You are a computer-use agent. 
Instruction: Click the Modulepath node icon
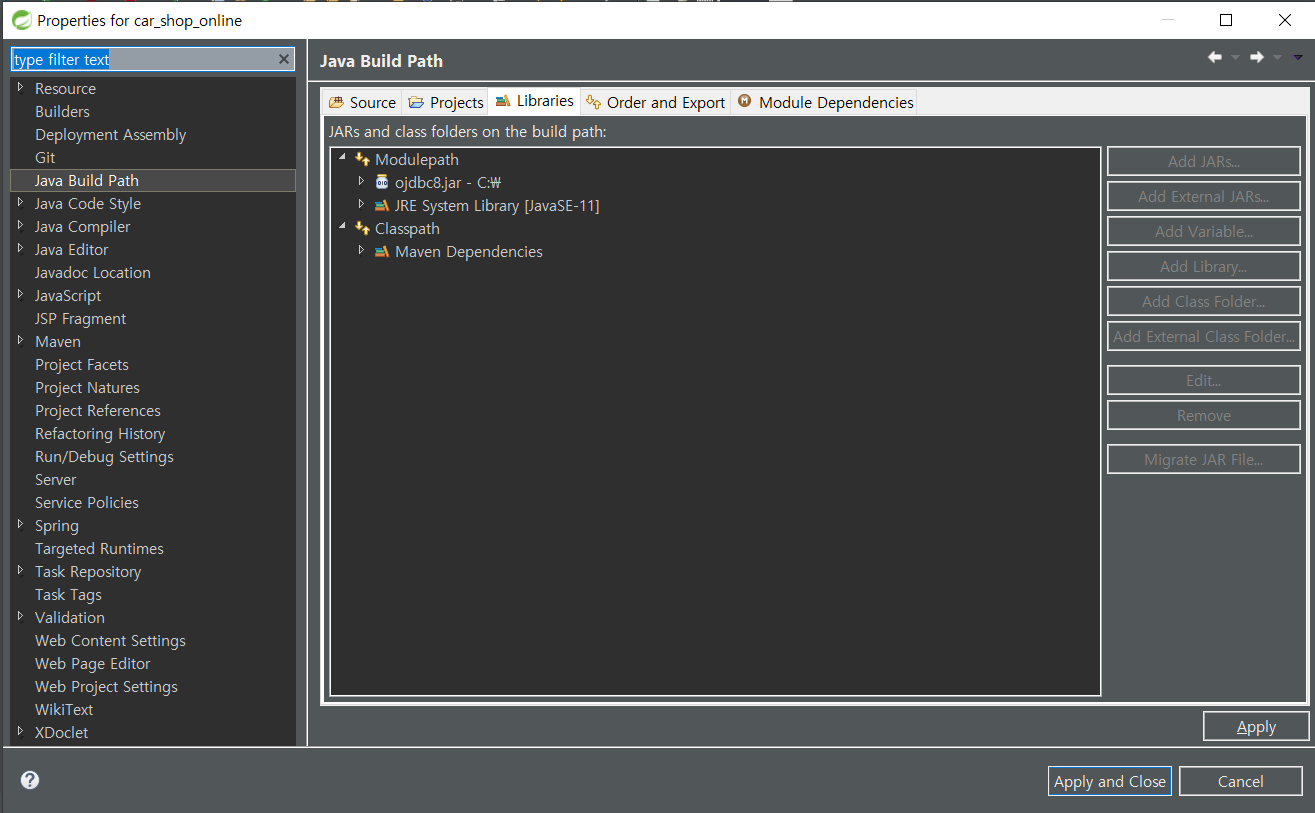(x=362, y=159)
